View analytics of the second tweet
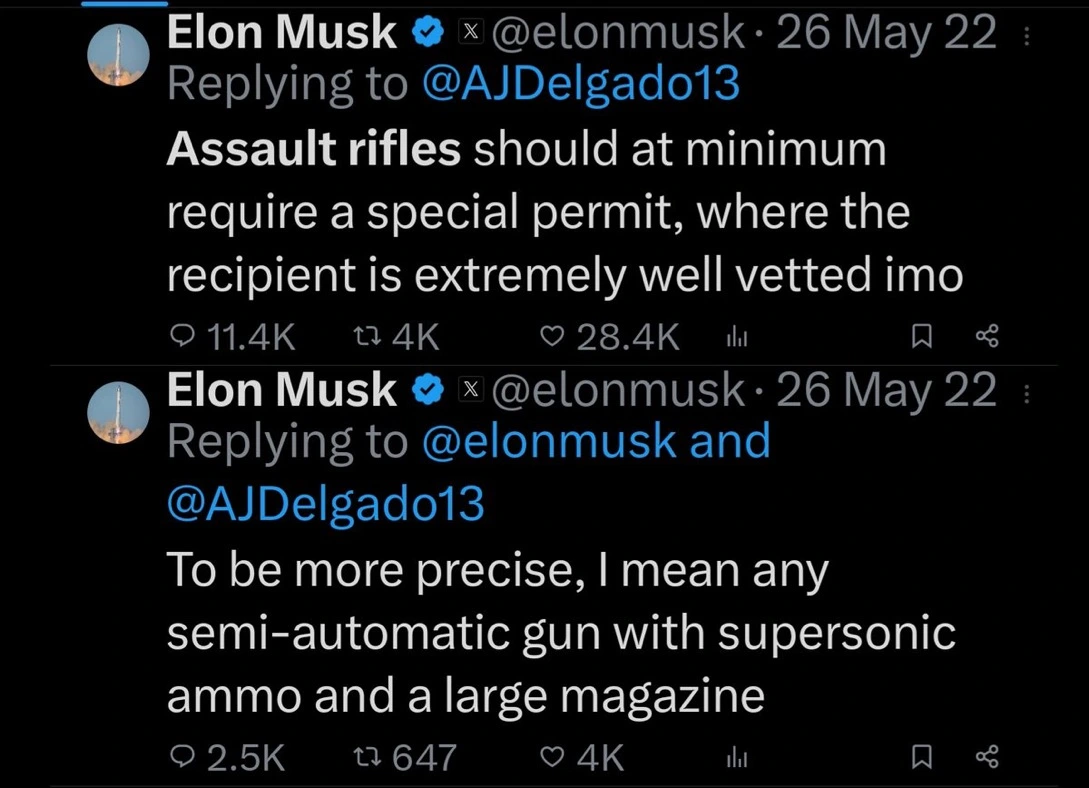The image size is (1089, 788). (x=736, y=757)
